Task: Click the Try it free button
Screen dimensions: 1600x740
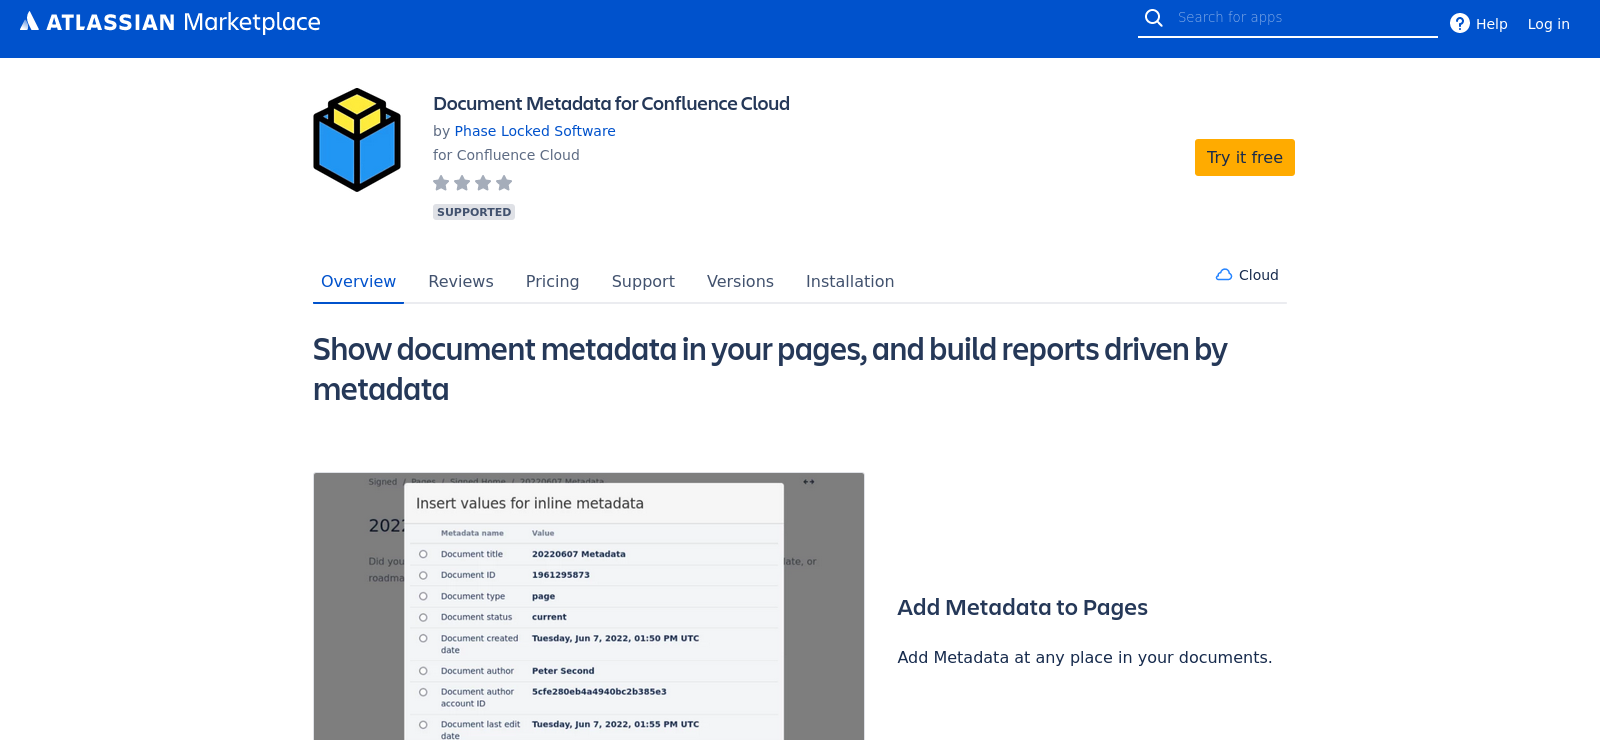Action: (x=1245, y=157)
